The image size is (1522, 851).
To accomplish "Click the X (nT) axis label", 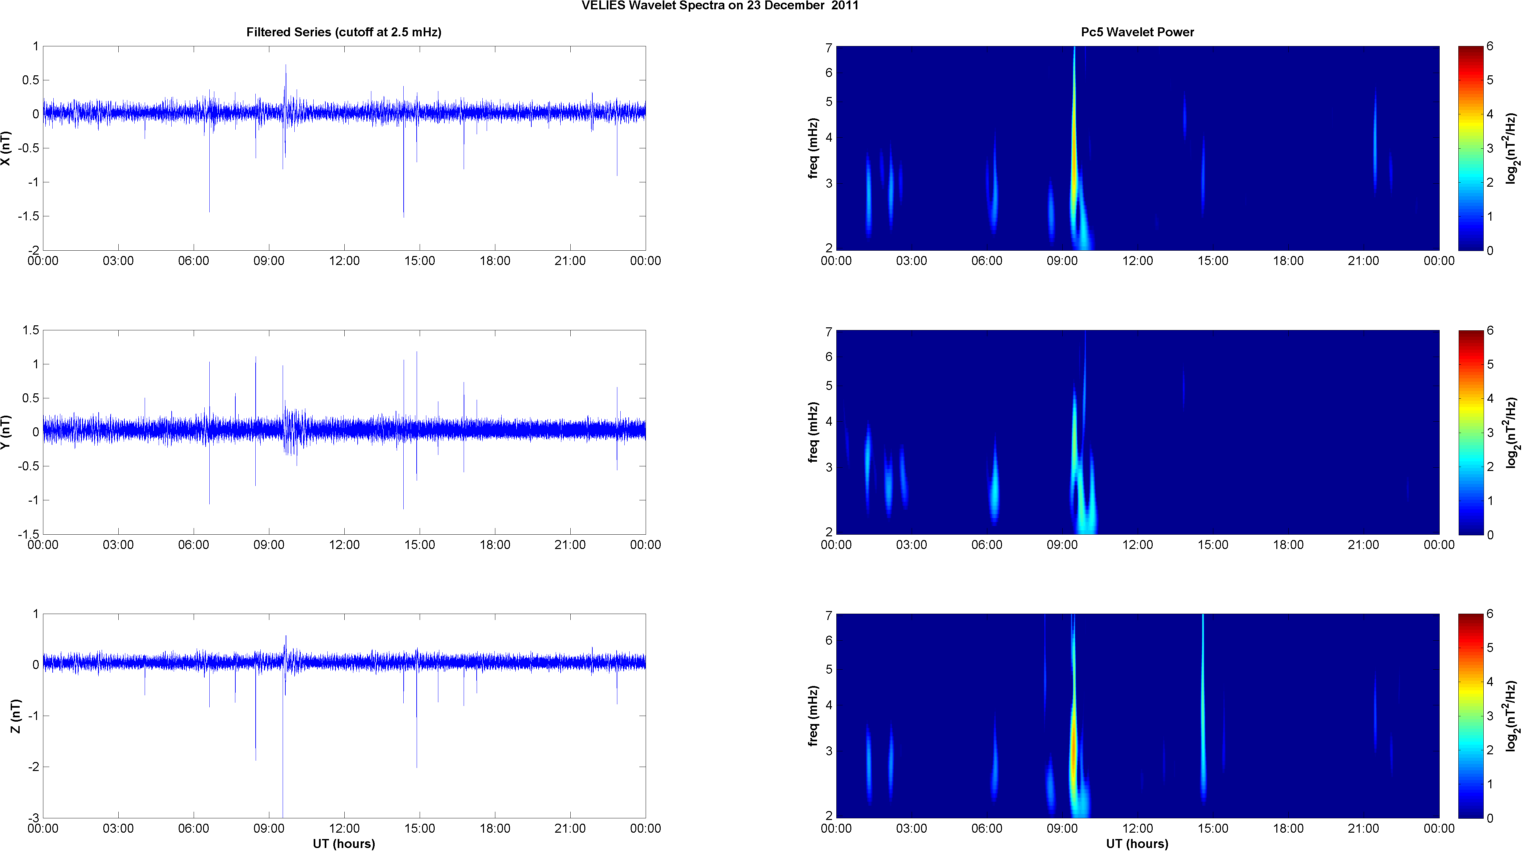I will [7, 148].
